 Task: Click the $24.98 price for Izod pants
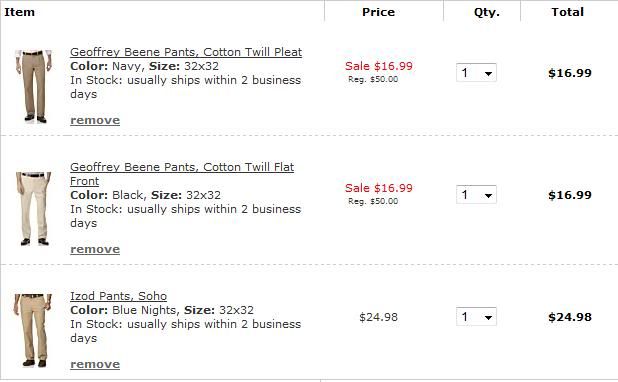[x=378, y=317]
